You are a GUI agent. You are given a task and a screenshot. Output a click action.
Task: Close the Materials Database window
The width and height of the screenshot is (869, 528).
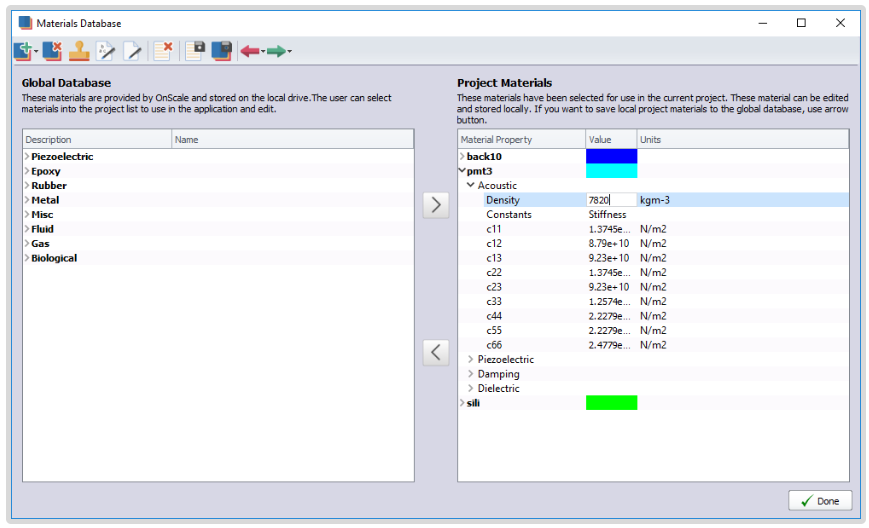[x=840, y=23]
